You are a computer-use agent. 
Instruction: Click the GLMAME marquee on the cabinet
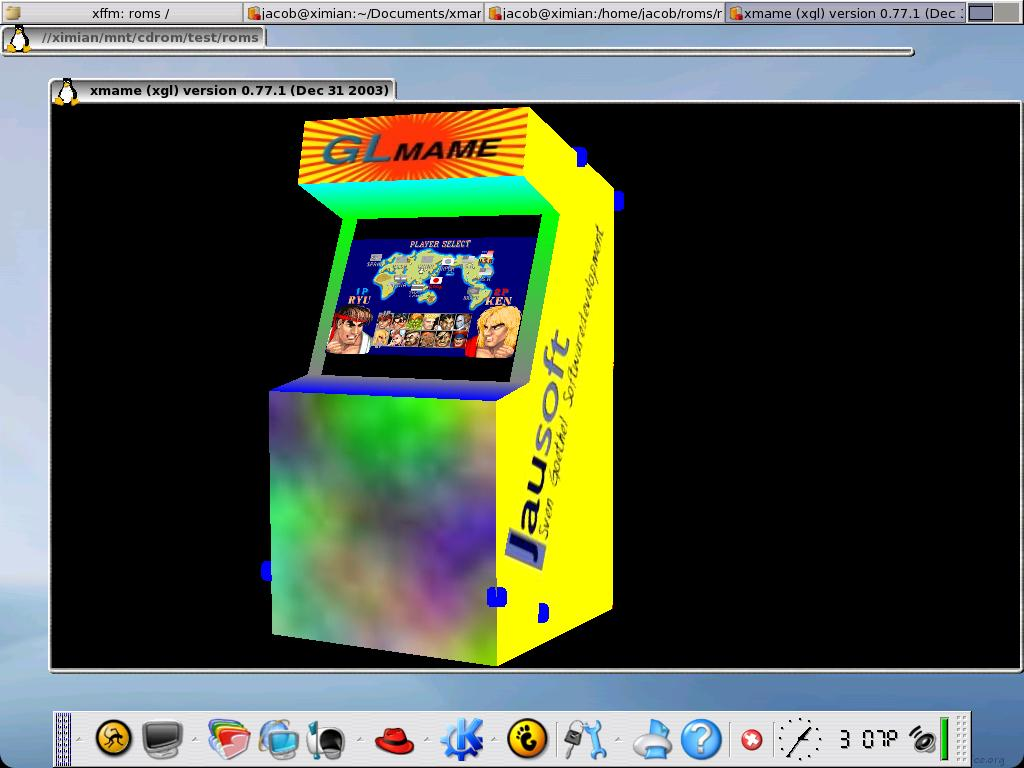[413, 148]
